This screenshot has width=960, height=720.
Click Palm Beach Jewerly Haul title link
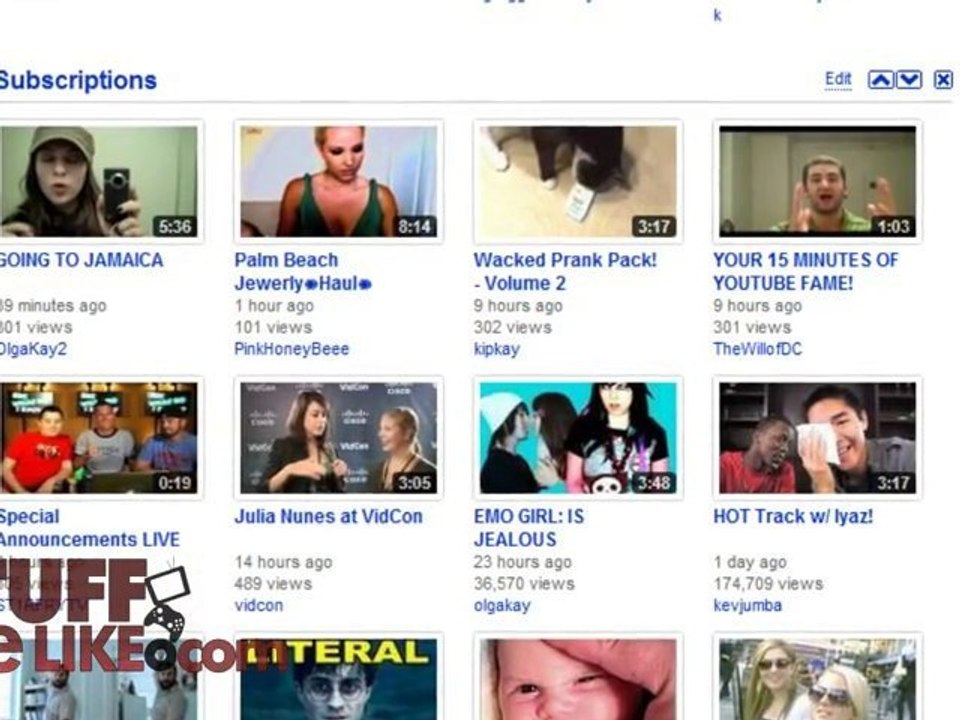point(302,271)
